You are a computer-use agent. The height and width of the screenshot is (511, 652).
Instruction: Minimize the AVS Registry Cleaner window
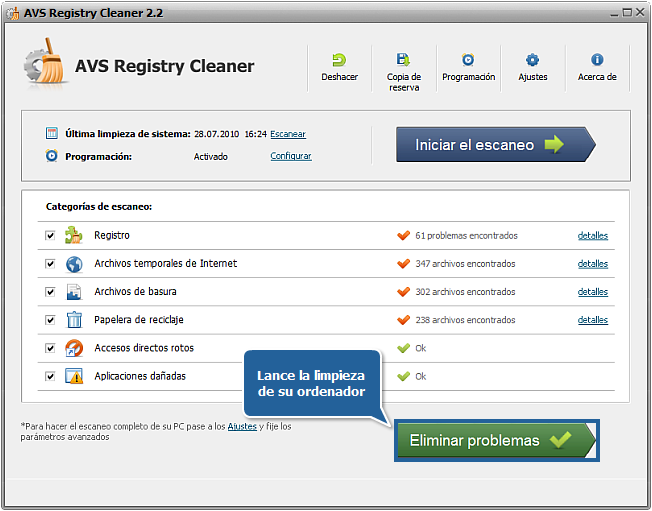point(614,13)
